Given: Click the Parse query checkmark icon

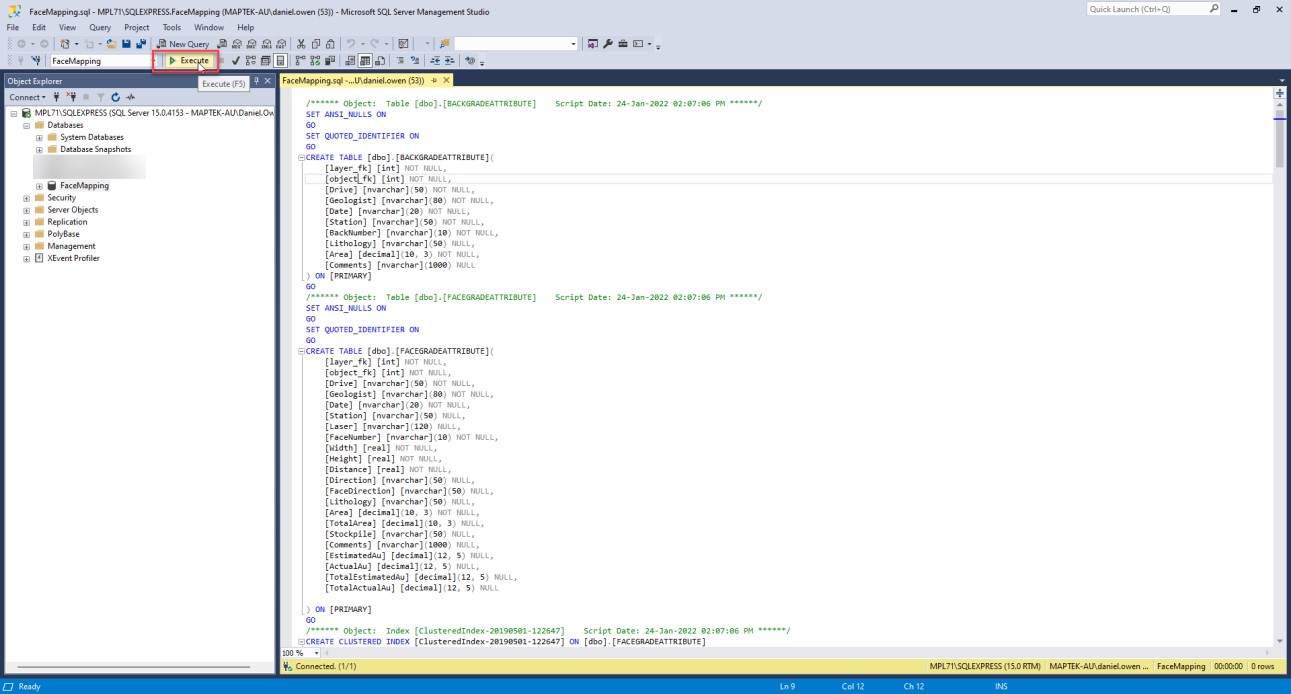Looking at the screenshot, I should point(235,61).
